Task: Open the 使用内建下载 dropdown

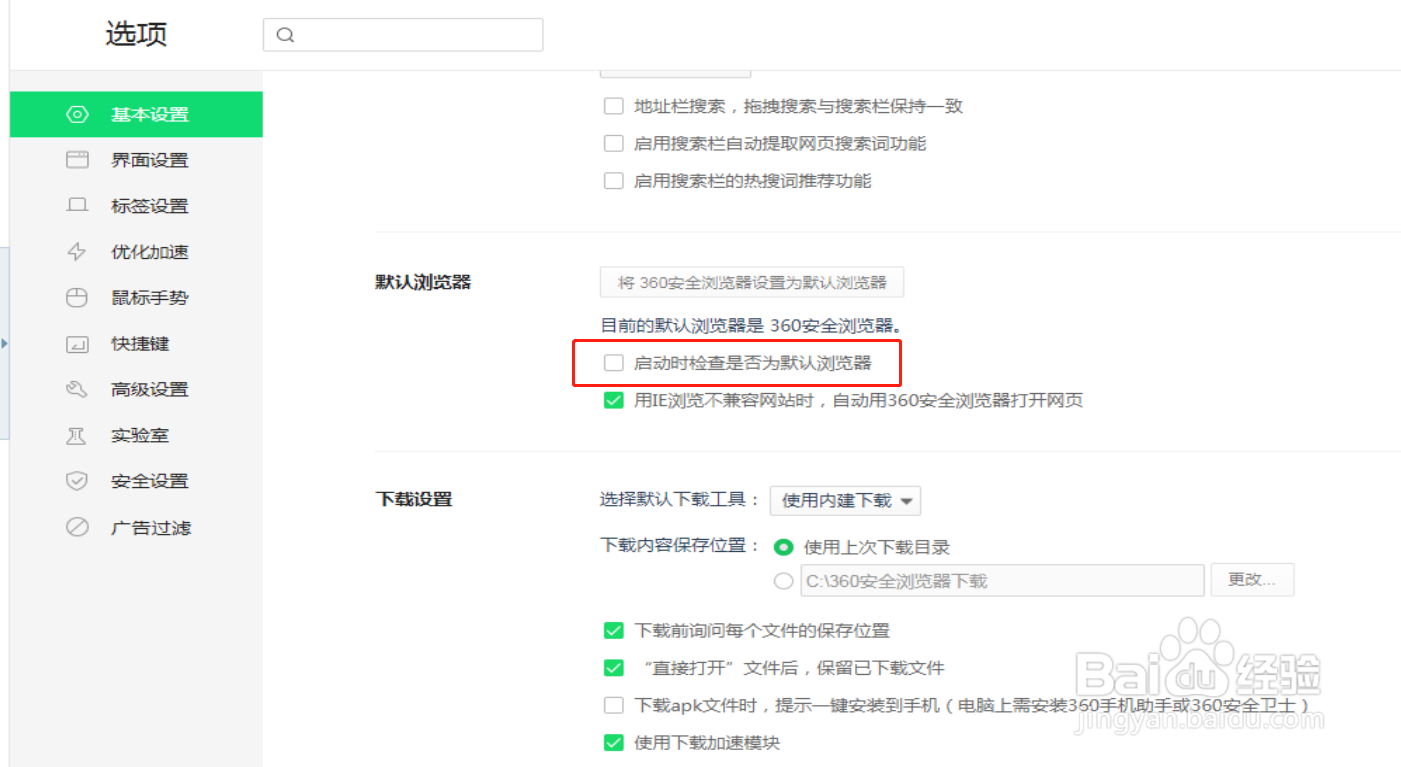Action: 845,500
